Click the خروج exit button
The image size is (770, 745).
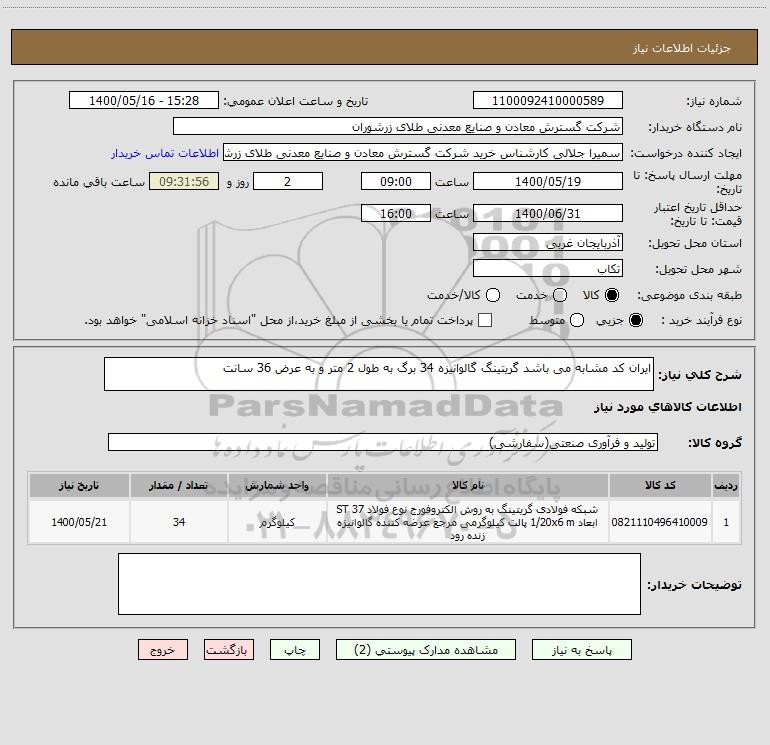(163, 650)
